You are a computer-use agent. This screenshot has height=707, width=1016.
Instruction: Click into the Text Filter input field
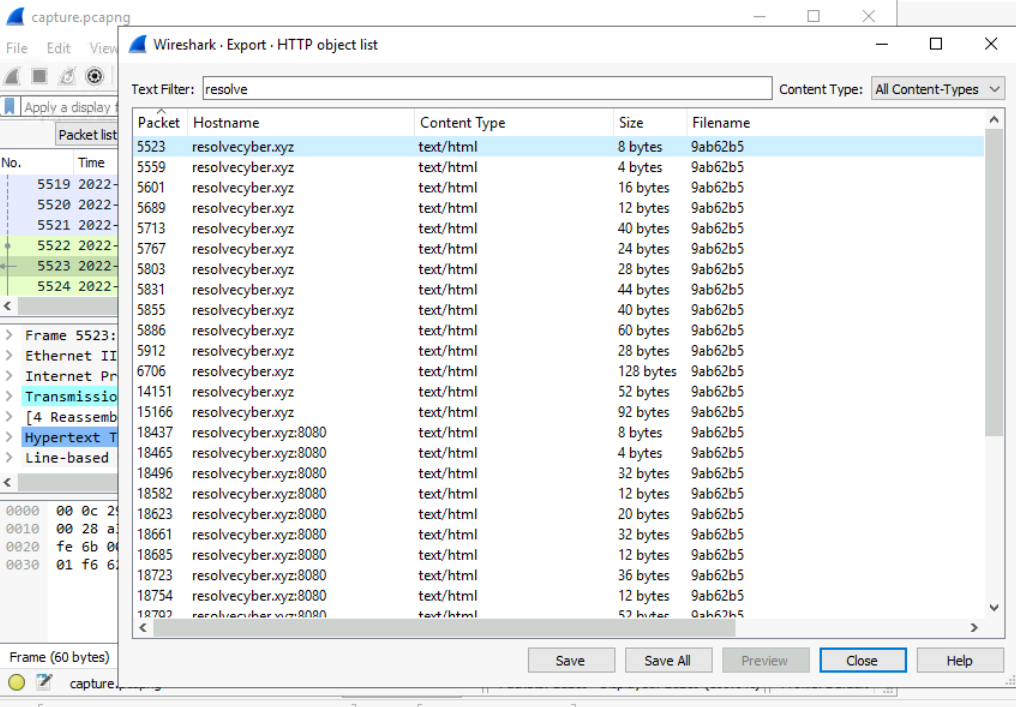487,89
